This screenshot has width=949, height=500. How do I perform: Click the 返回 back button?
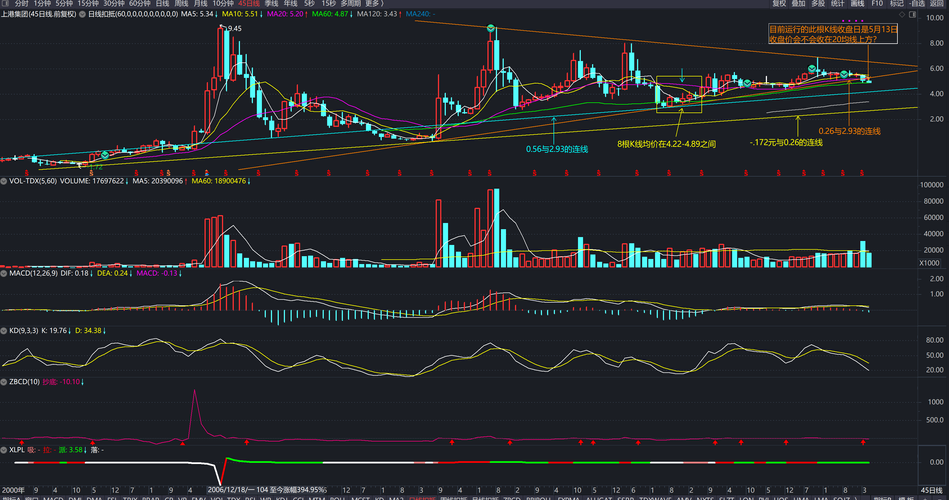point(936,4)
